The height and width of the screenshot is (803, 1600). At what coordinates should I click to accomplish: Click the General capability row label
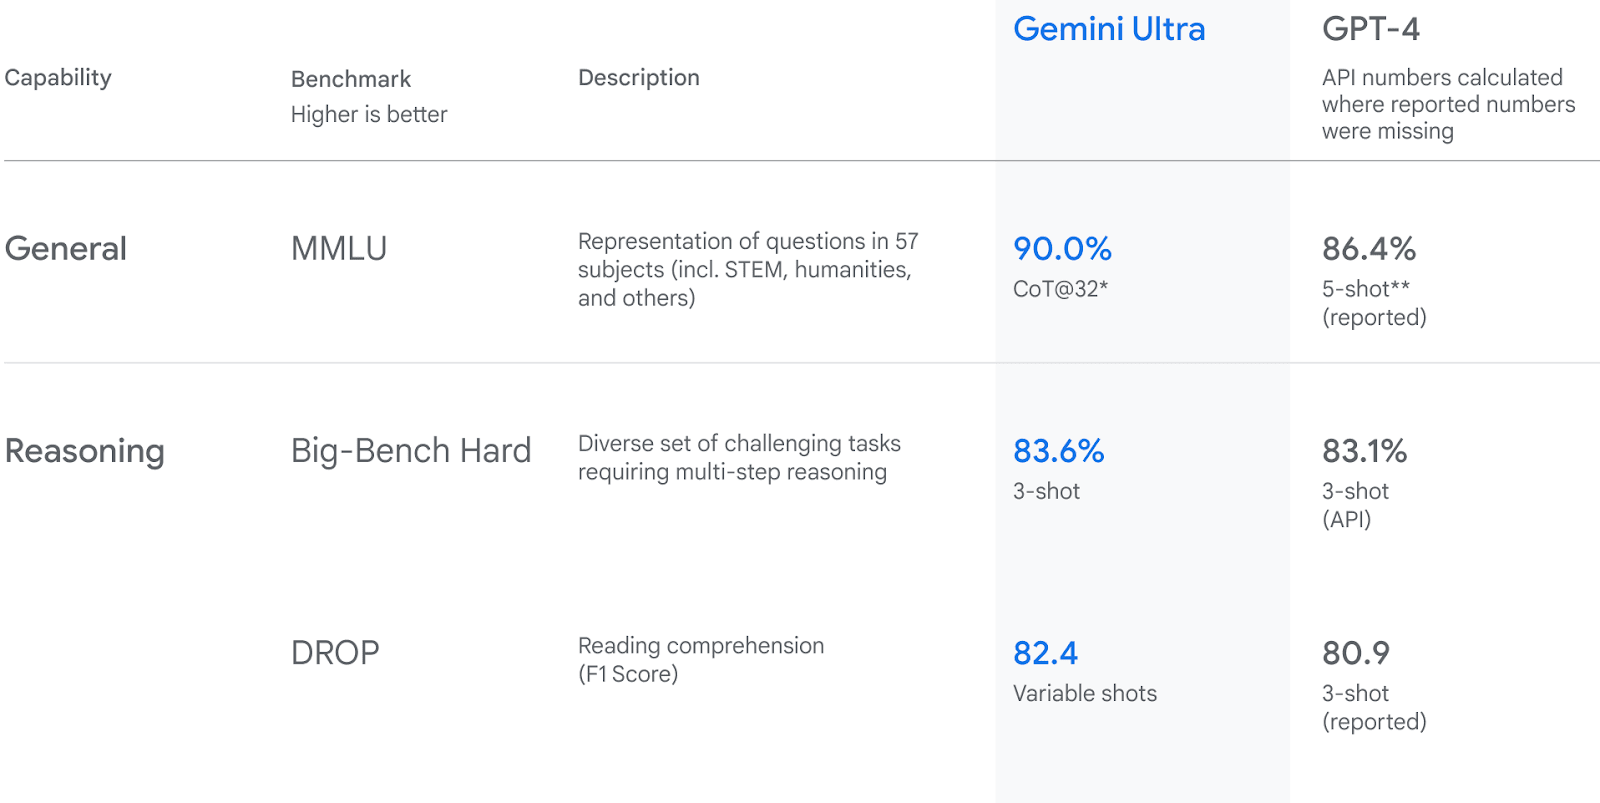66,248
